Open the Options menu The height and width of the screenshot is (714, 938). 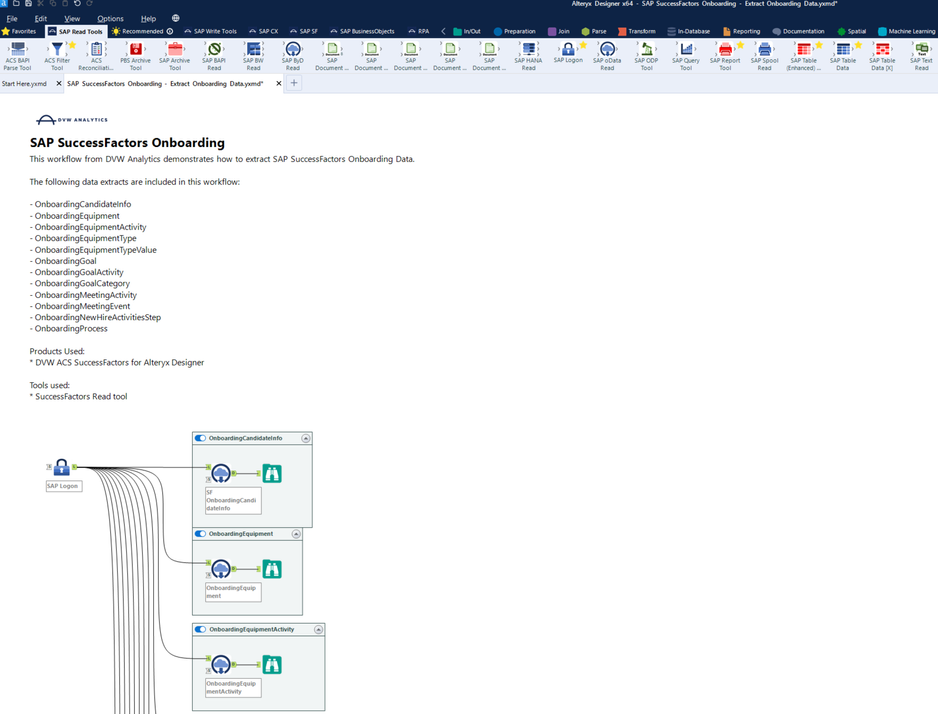[x=110, y=19]
